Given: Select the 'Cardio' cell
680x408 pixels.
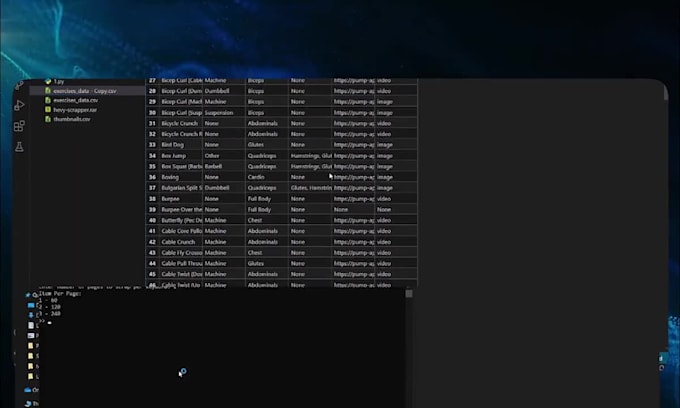Looking at the screenshot, I should [x=267, y=177].
